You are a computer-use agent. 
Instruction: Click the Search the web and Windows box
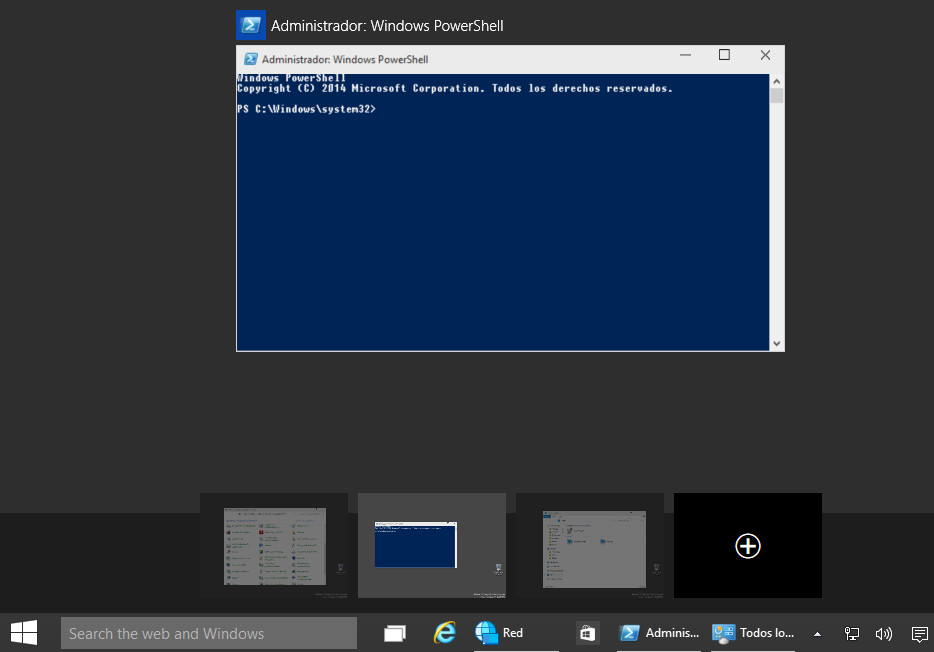(x=208, y=632)
